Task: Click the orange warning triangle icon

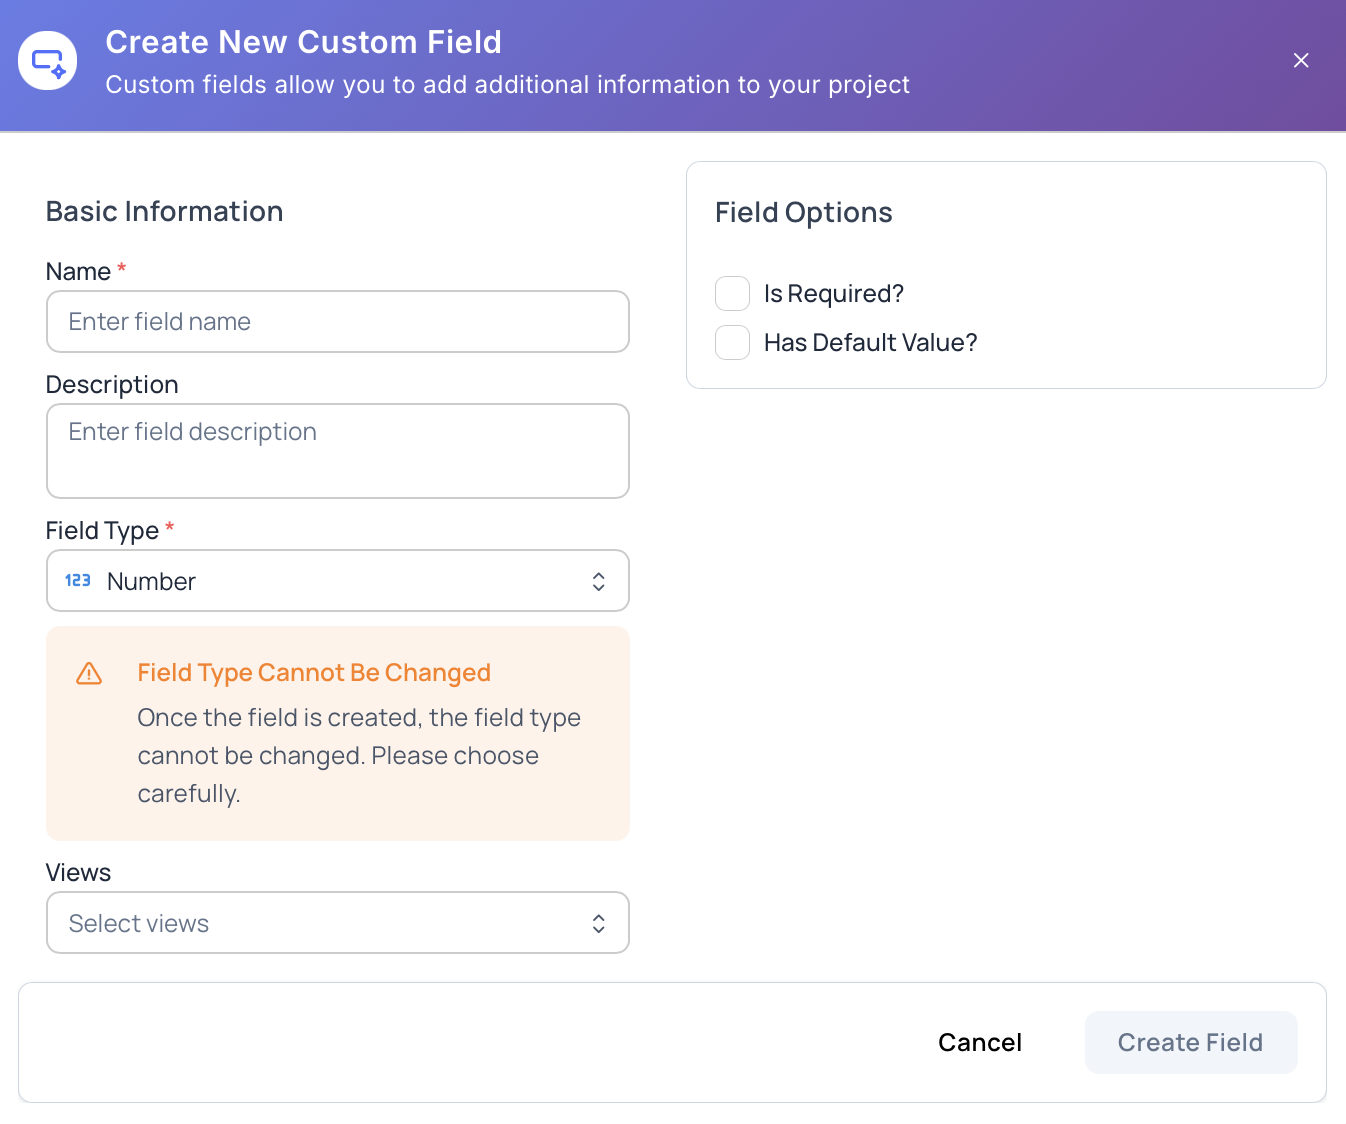Action: pyautogui.click(x=89, y=673)
